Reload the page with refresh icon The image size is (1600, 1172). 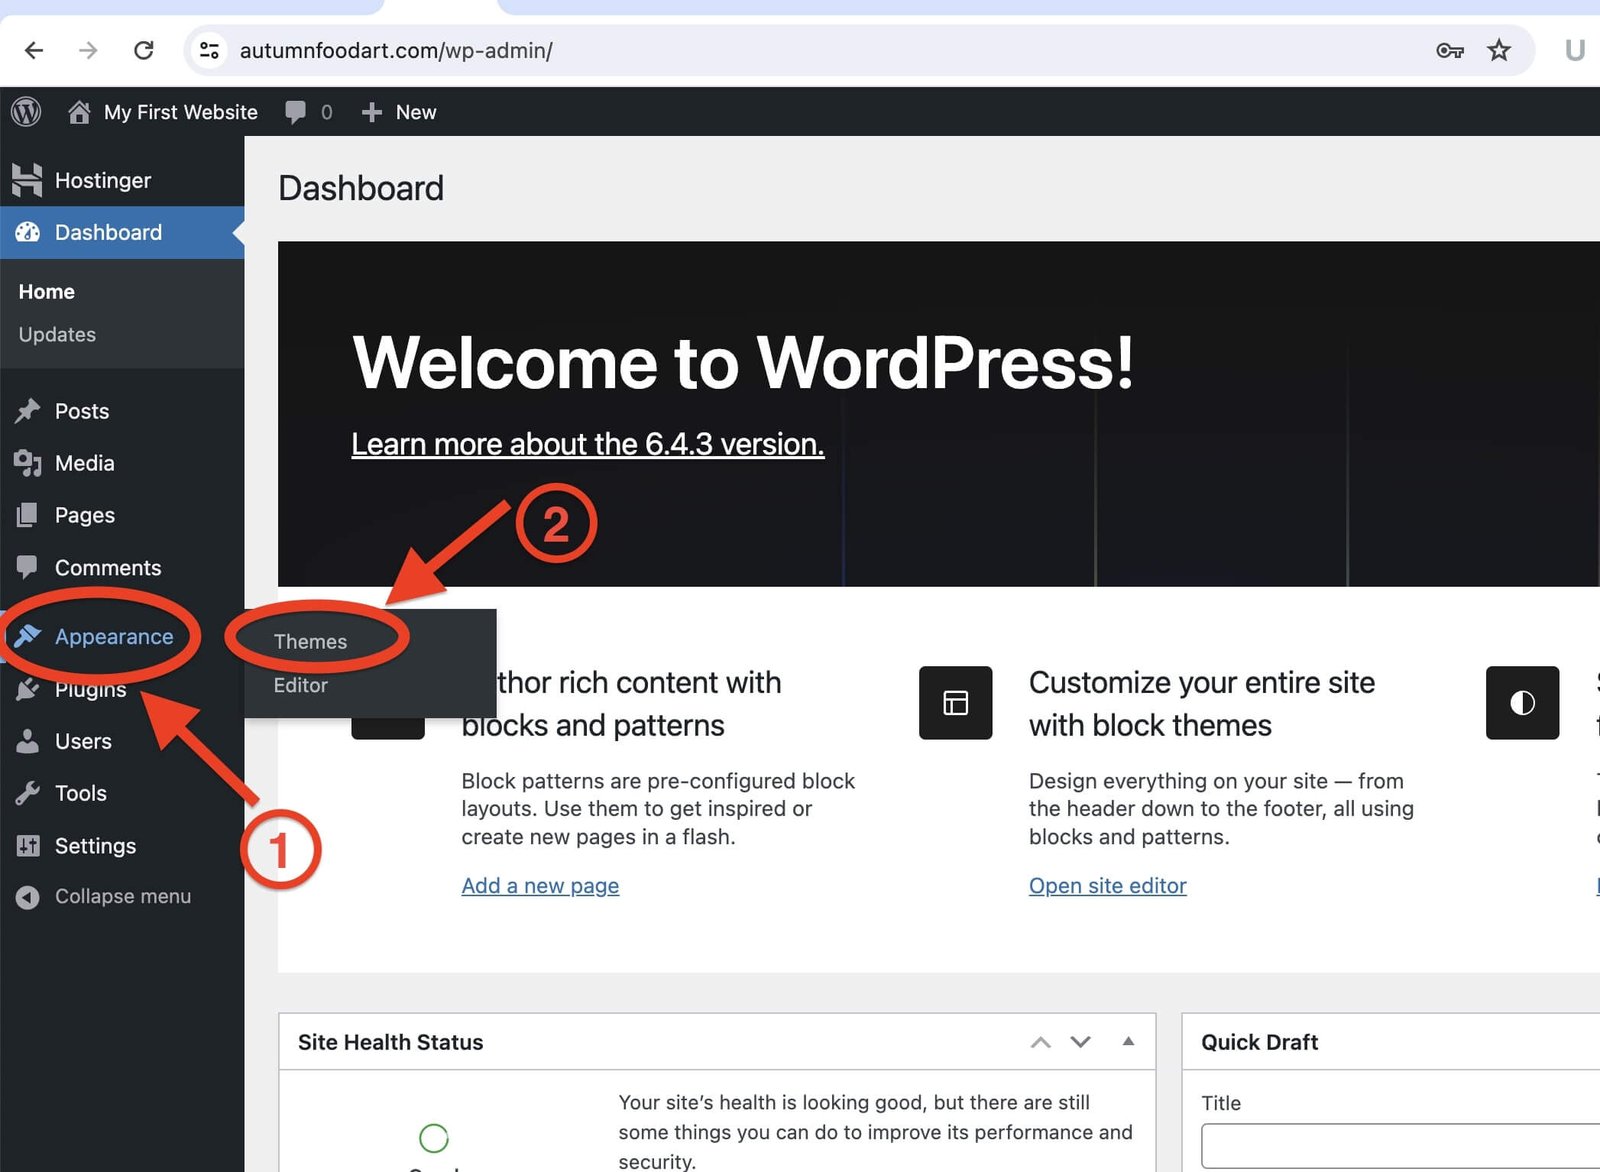[144, 50]
